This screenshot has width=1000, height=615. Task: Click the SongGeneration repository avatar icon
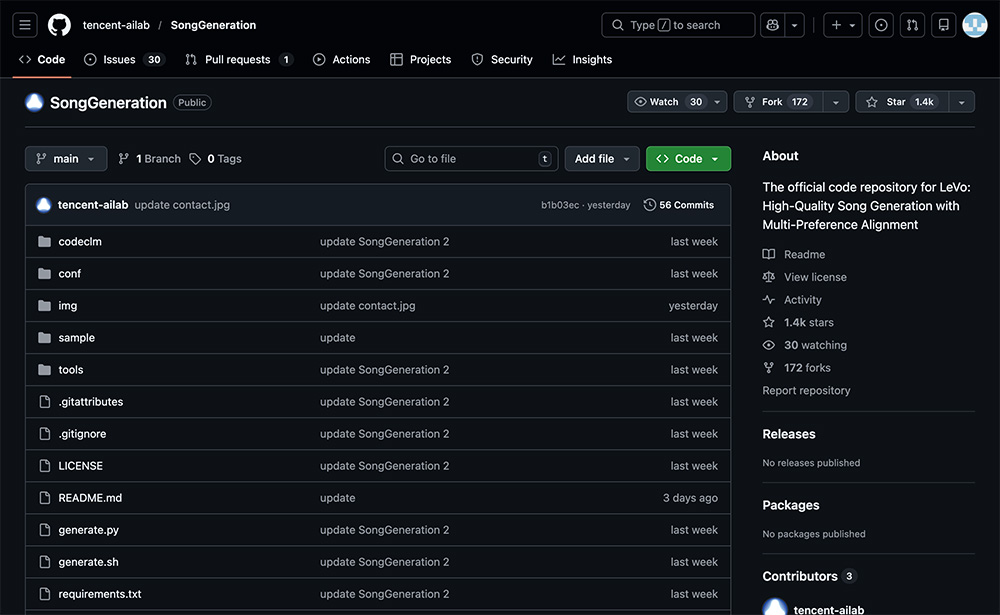(34, 102)
